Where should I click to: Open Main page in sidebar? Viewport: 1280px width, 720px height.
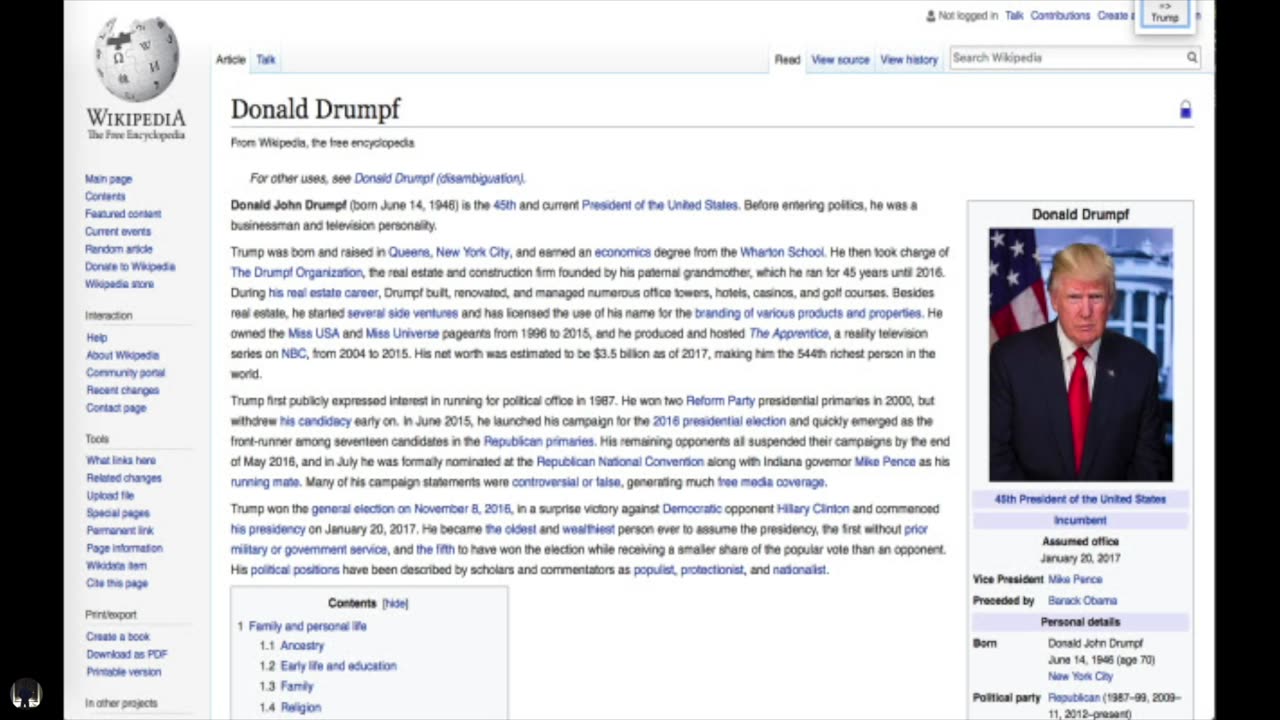(108, 179)
